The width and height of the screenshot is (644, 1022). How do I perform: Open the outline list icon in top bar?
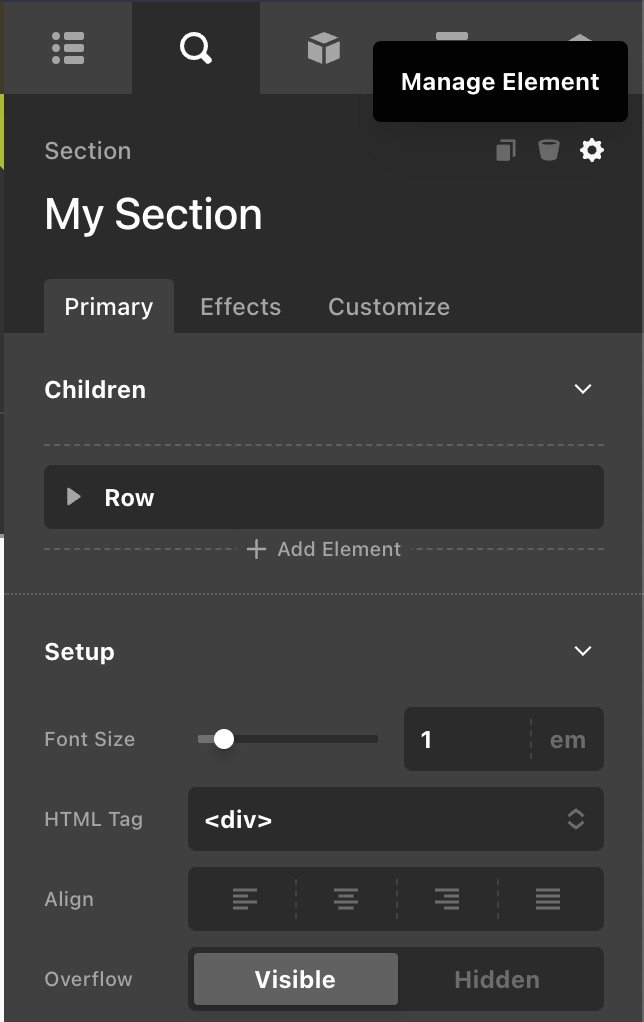coord(68,48)
